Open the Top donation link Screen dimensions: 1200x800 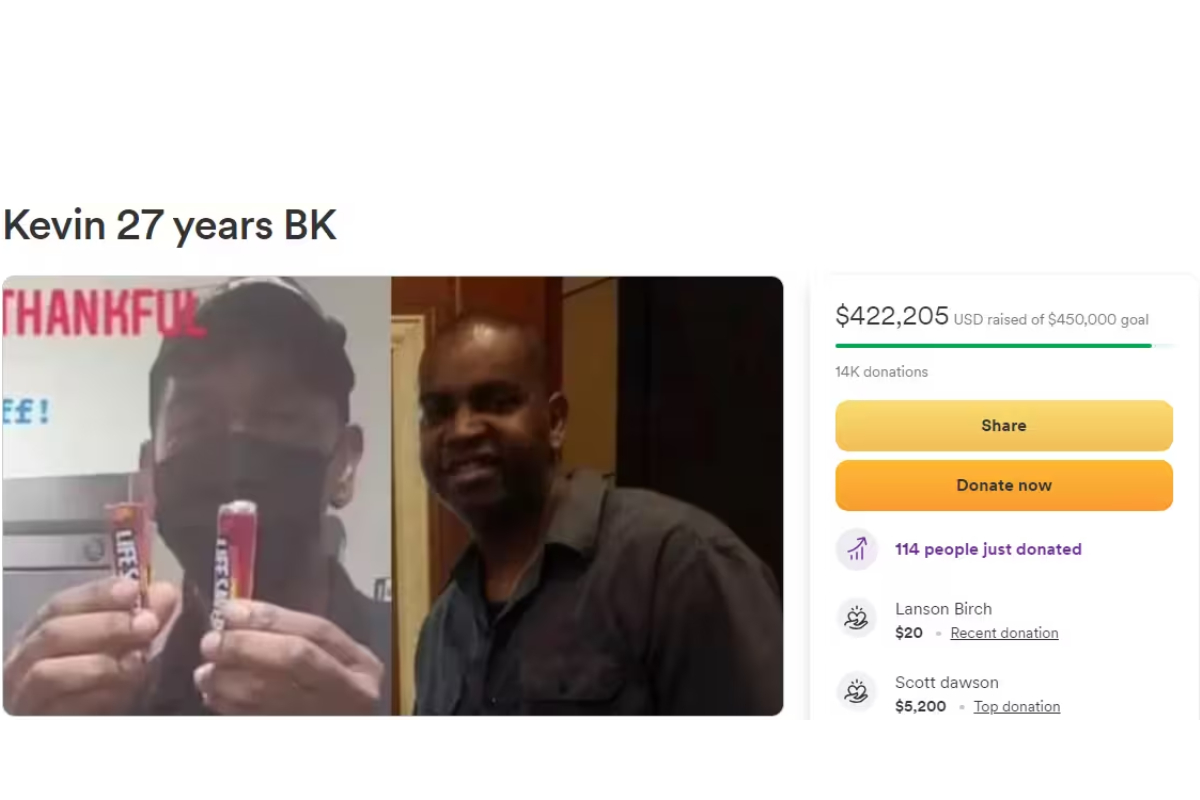pyautogui.click(x=1017, y=707)
